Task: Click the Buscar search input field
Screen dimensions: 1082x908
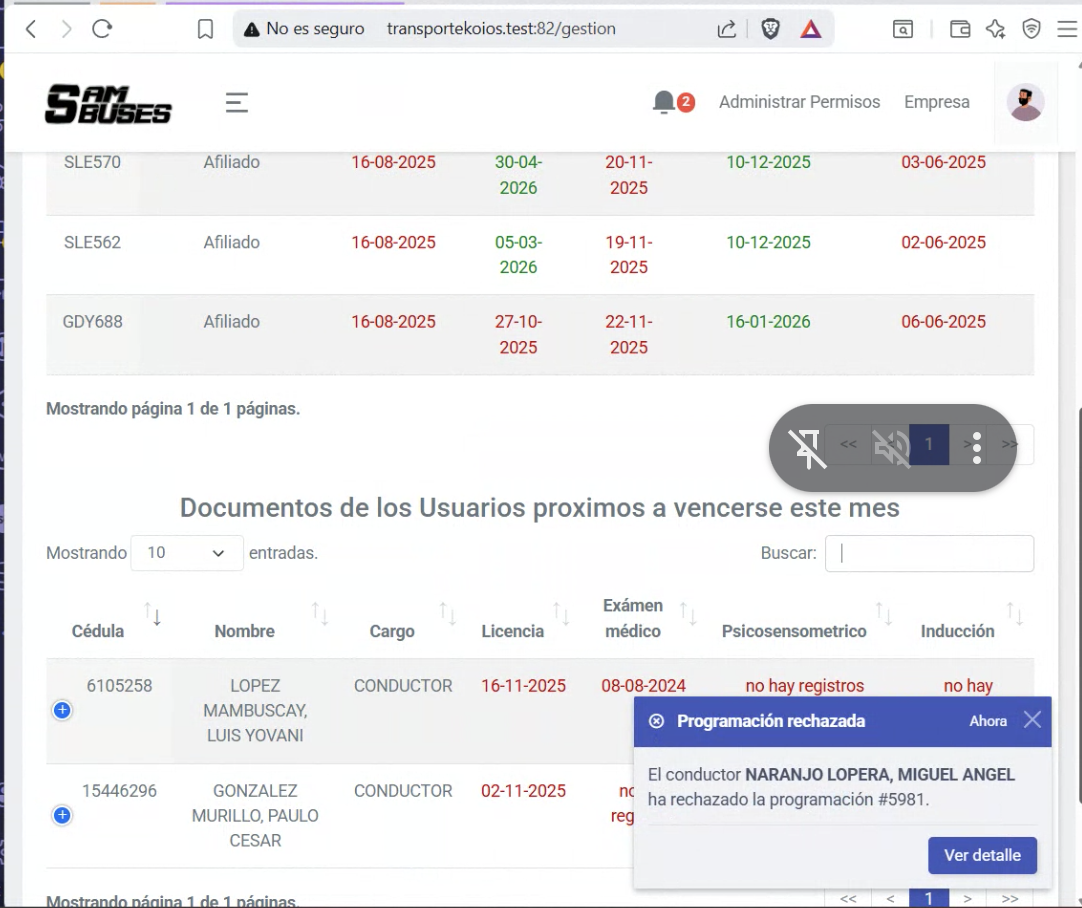Action: coord(928,553)
